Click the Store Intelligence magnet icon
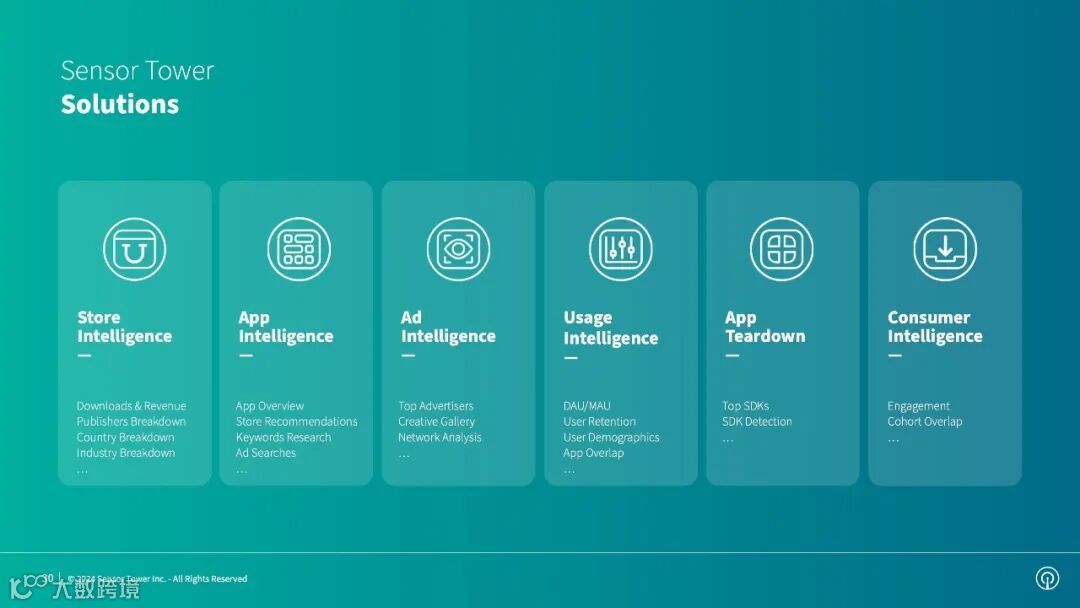 134,249
